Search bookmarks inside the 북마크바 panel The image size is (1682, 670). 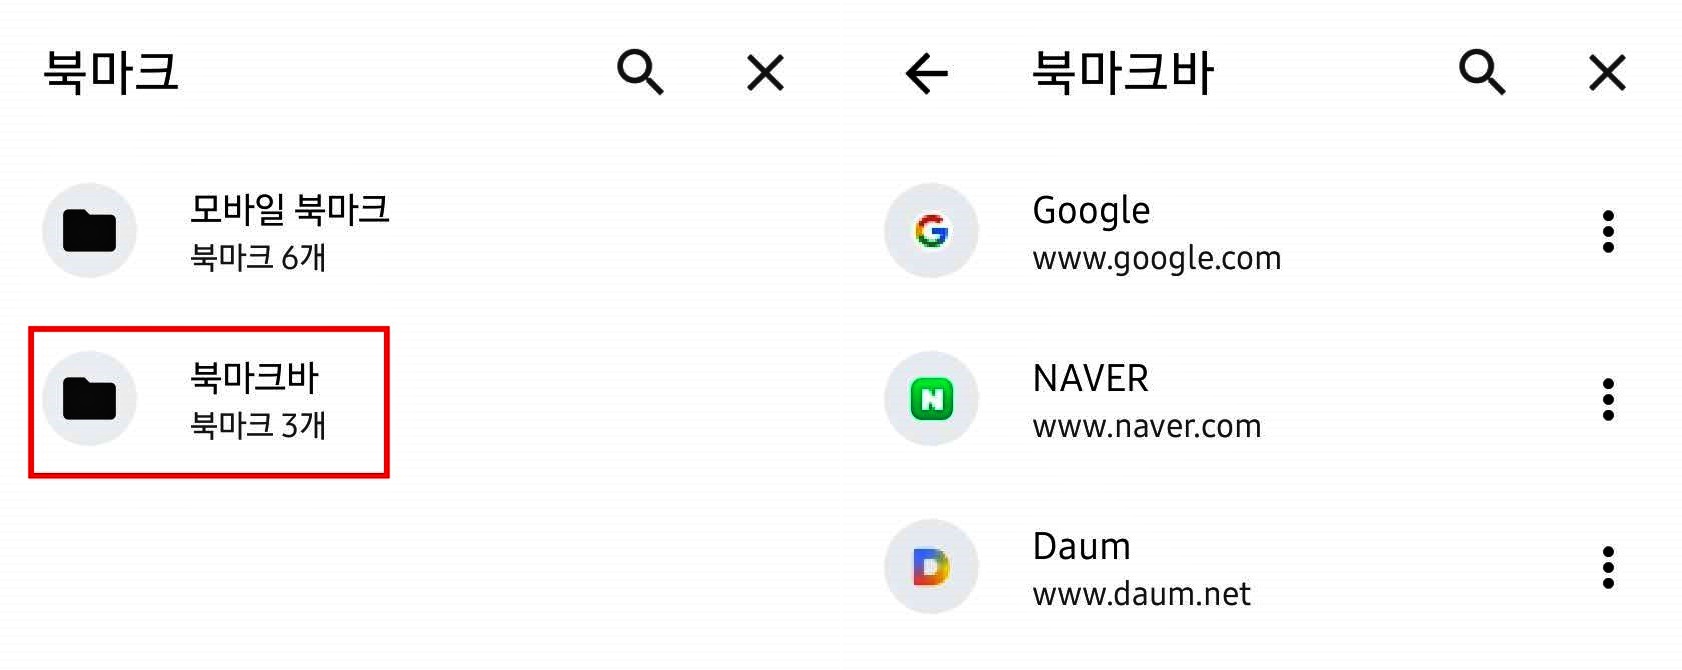1482,72
